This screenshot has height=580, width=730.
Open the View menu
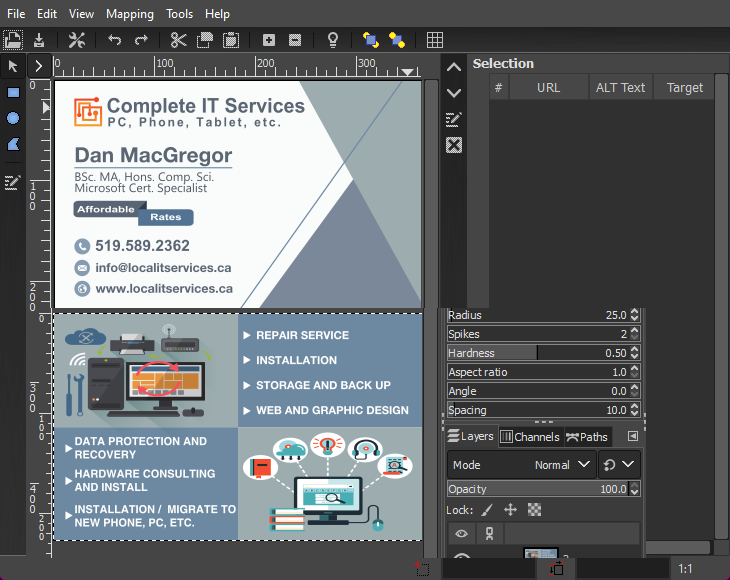(x=81, y=14)
